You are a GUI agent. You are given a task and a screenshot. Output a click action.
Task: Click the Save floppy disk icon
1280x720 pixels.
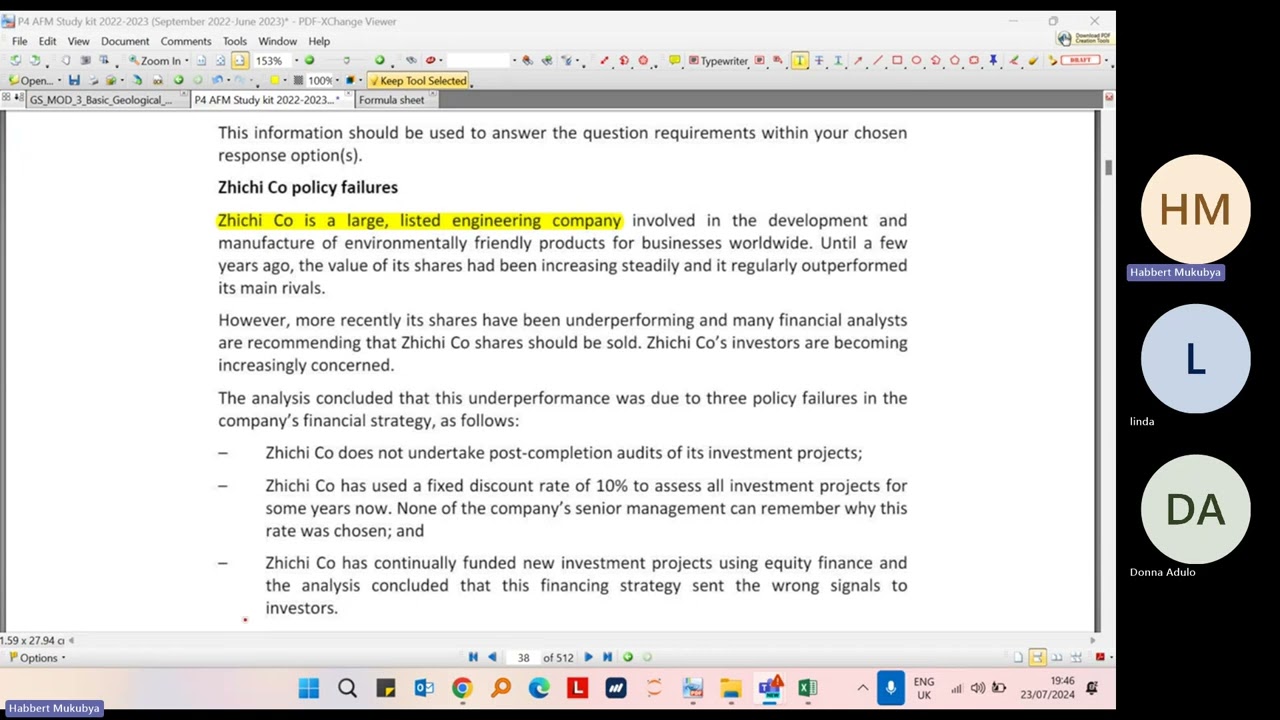point(74,81)
